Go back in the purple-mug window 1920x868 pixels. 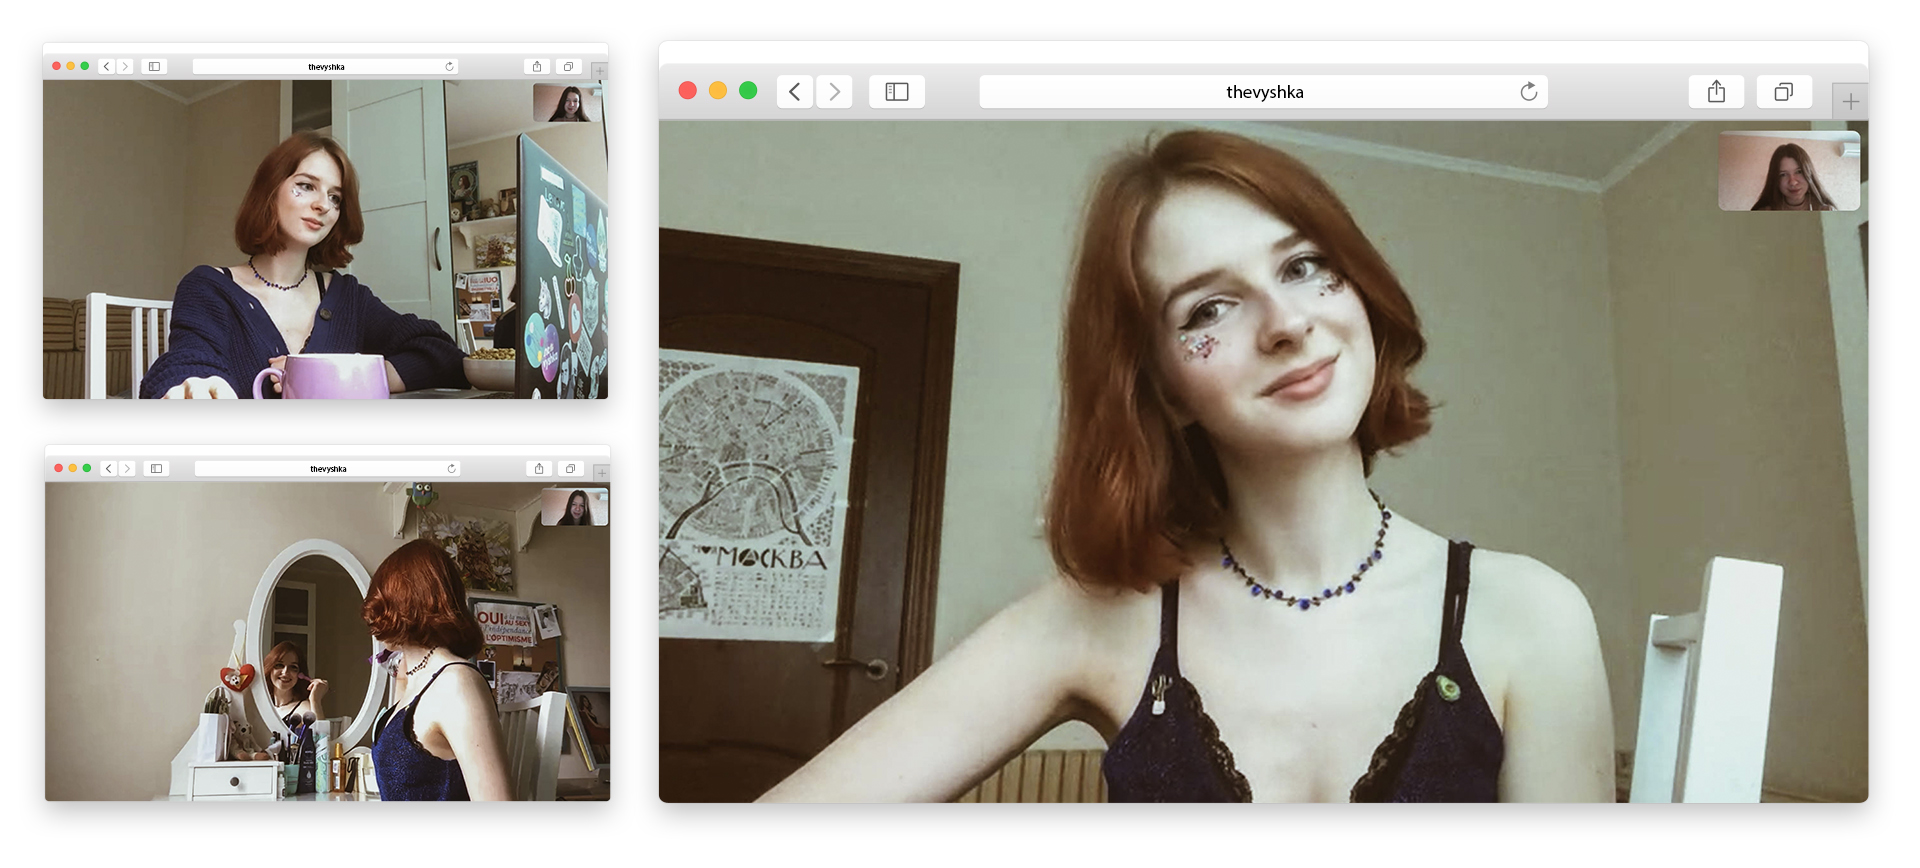(107, 67)
